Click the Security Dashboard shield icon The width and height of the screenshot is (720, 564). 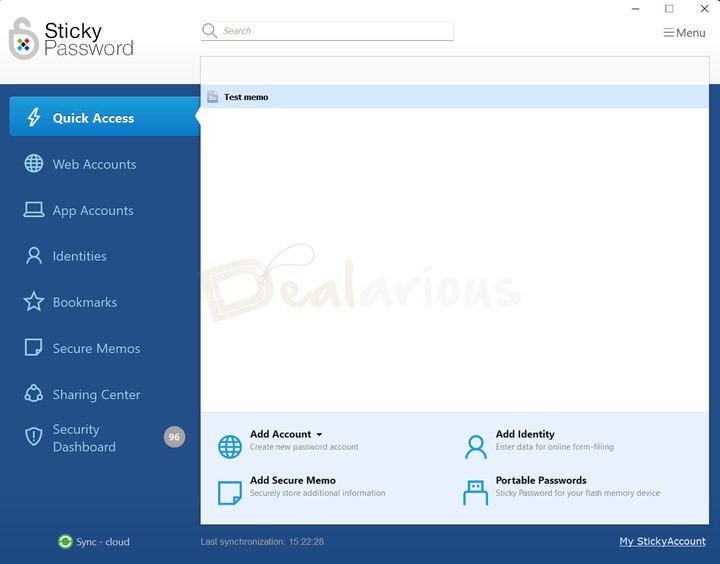click(x=34, y=437)
